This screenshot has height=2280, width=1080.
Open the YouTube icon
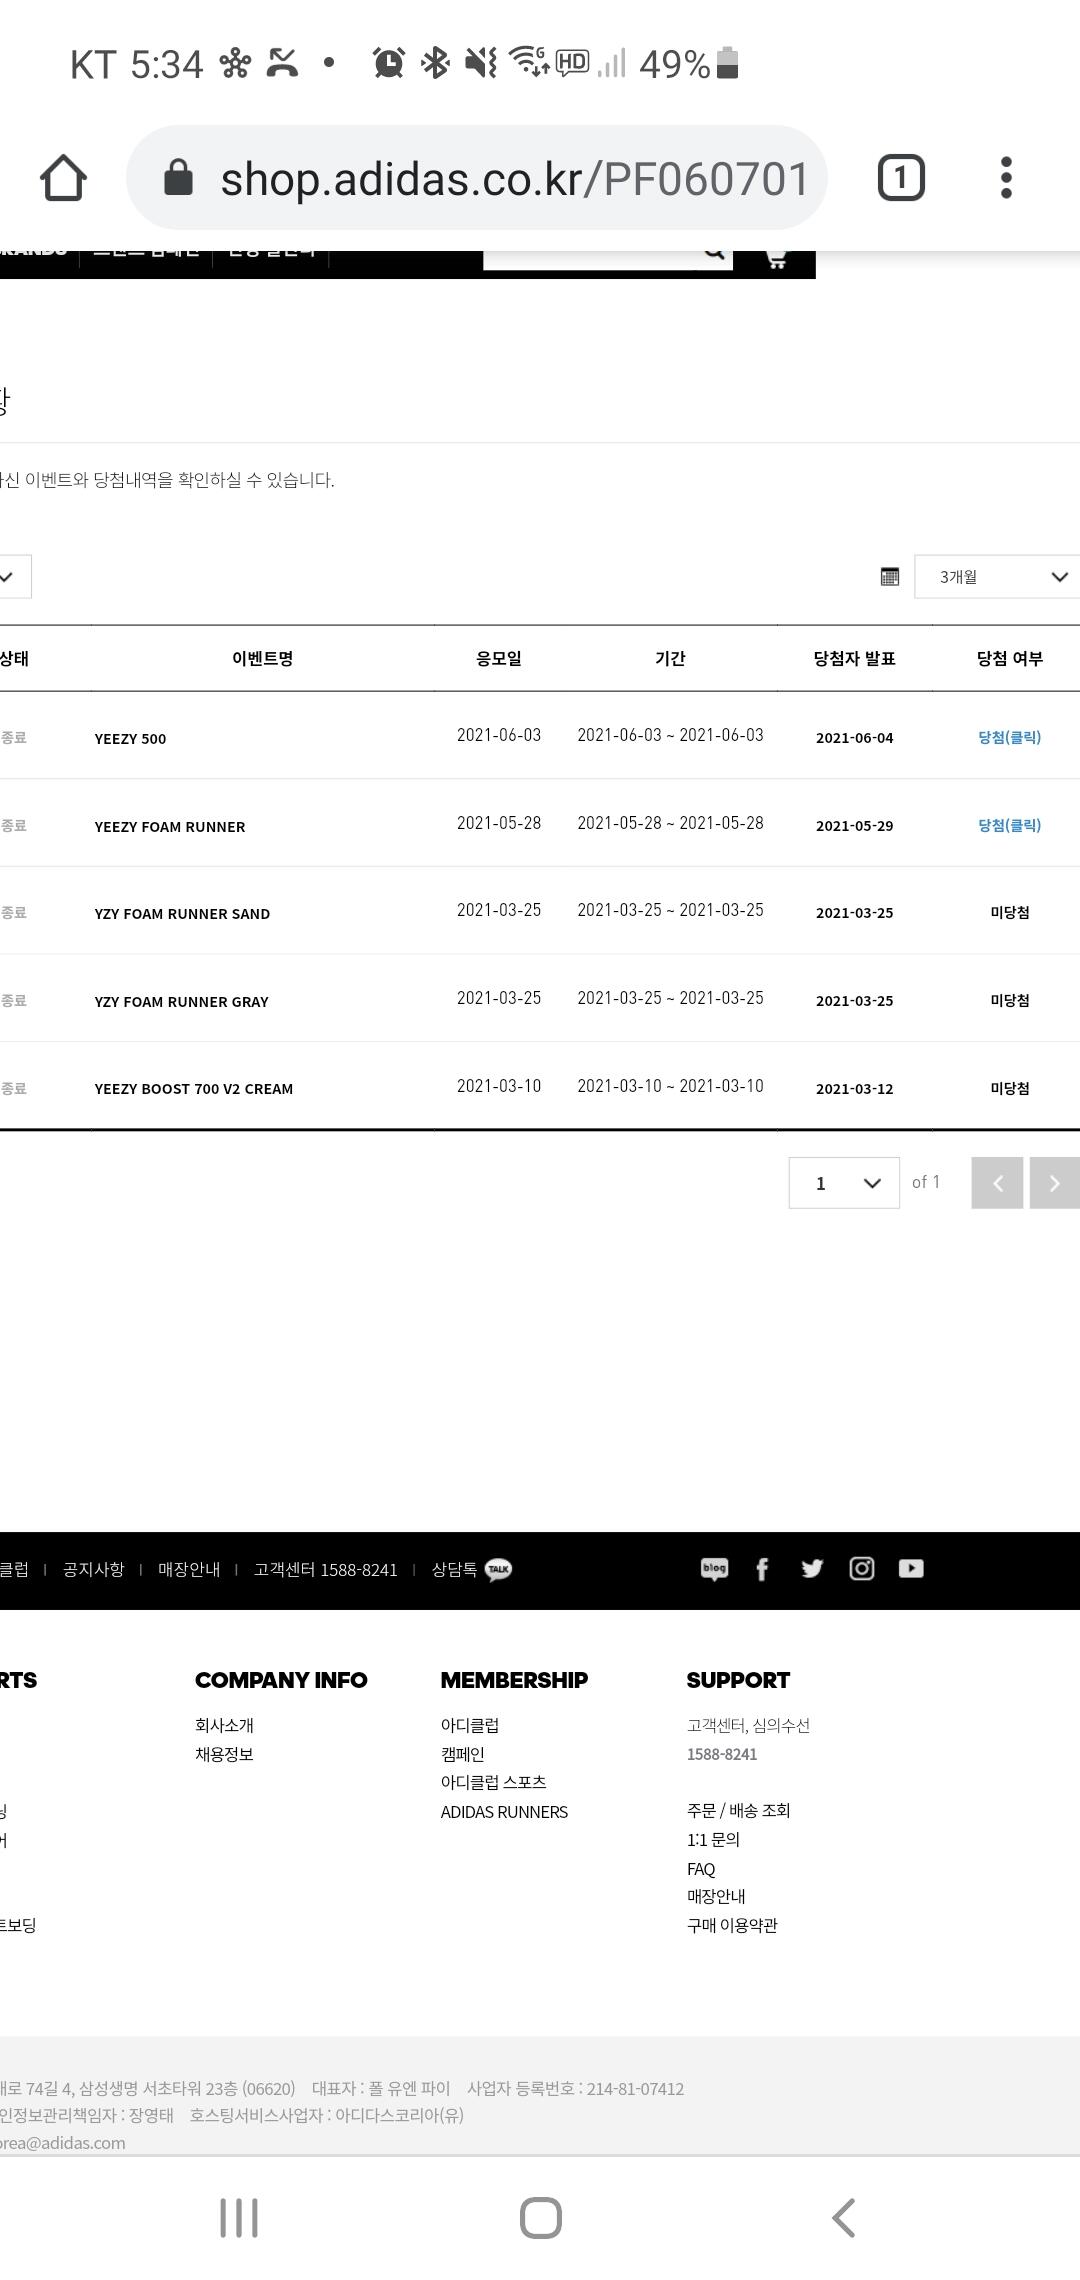point(911,1569)
